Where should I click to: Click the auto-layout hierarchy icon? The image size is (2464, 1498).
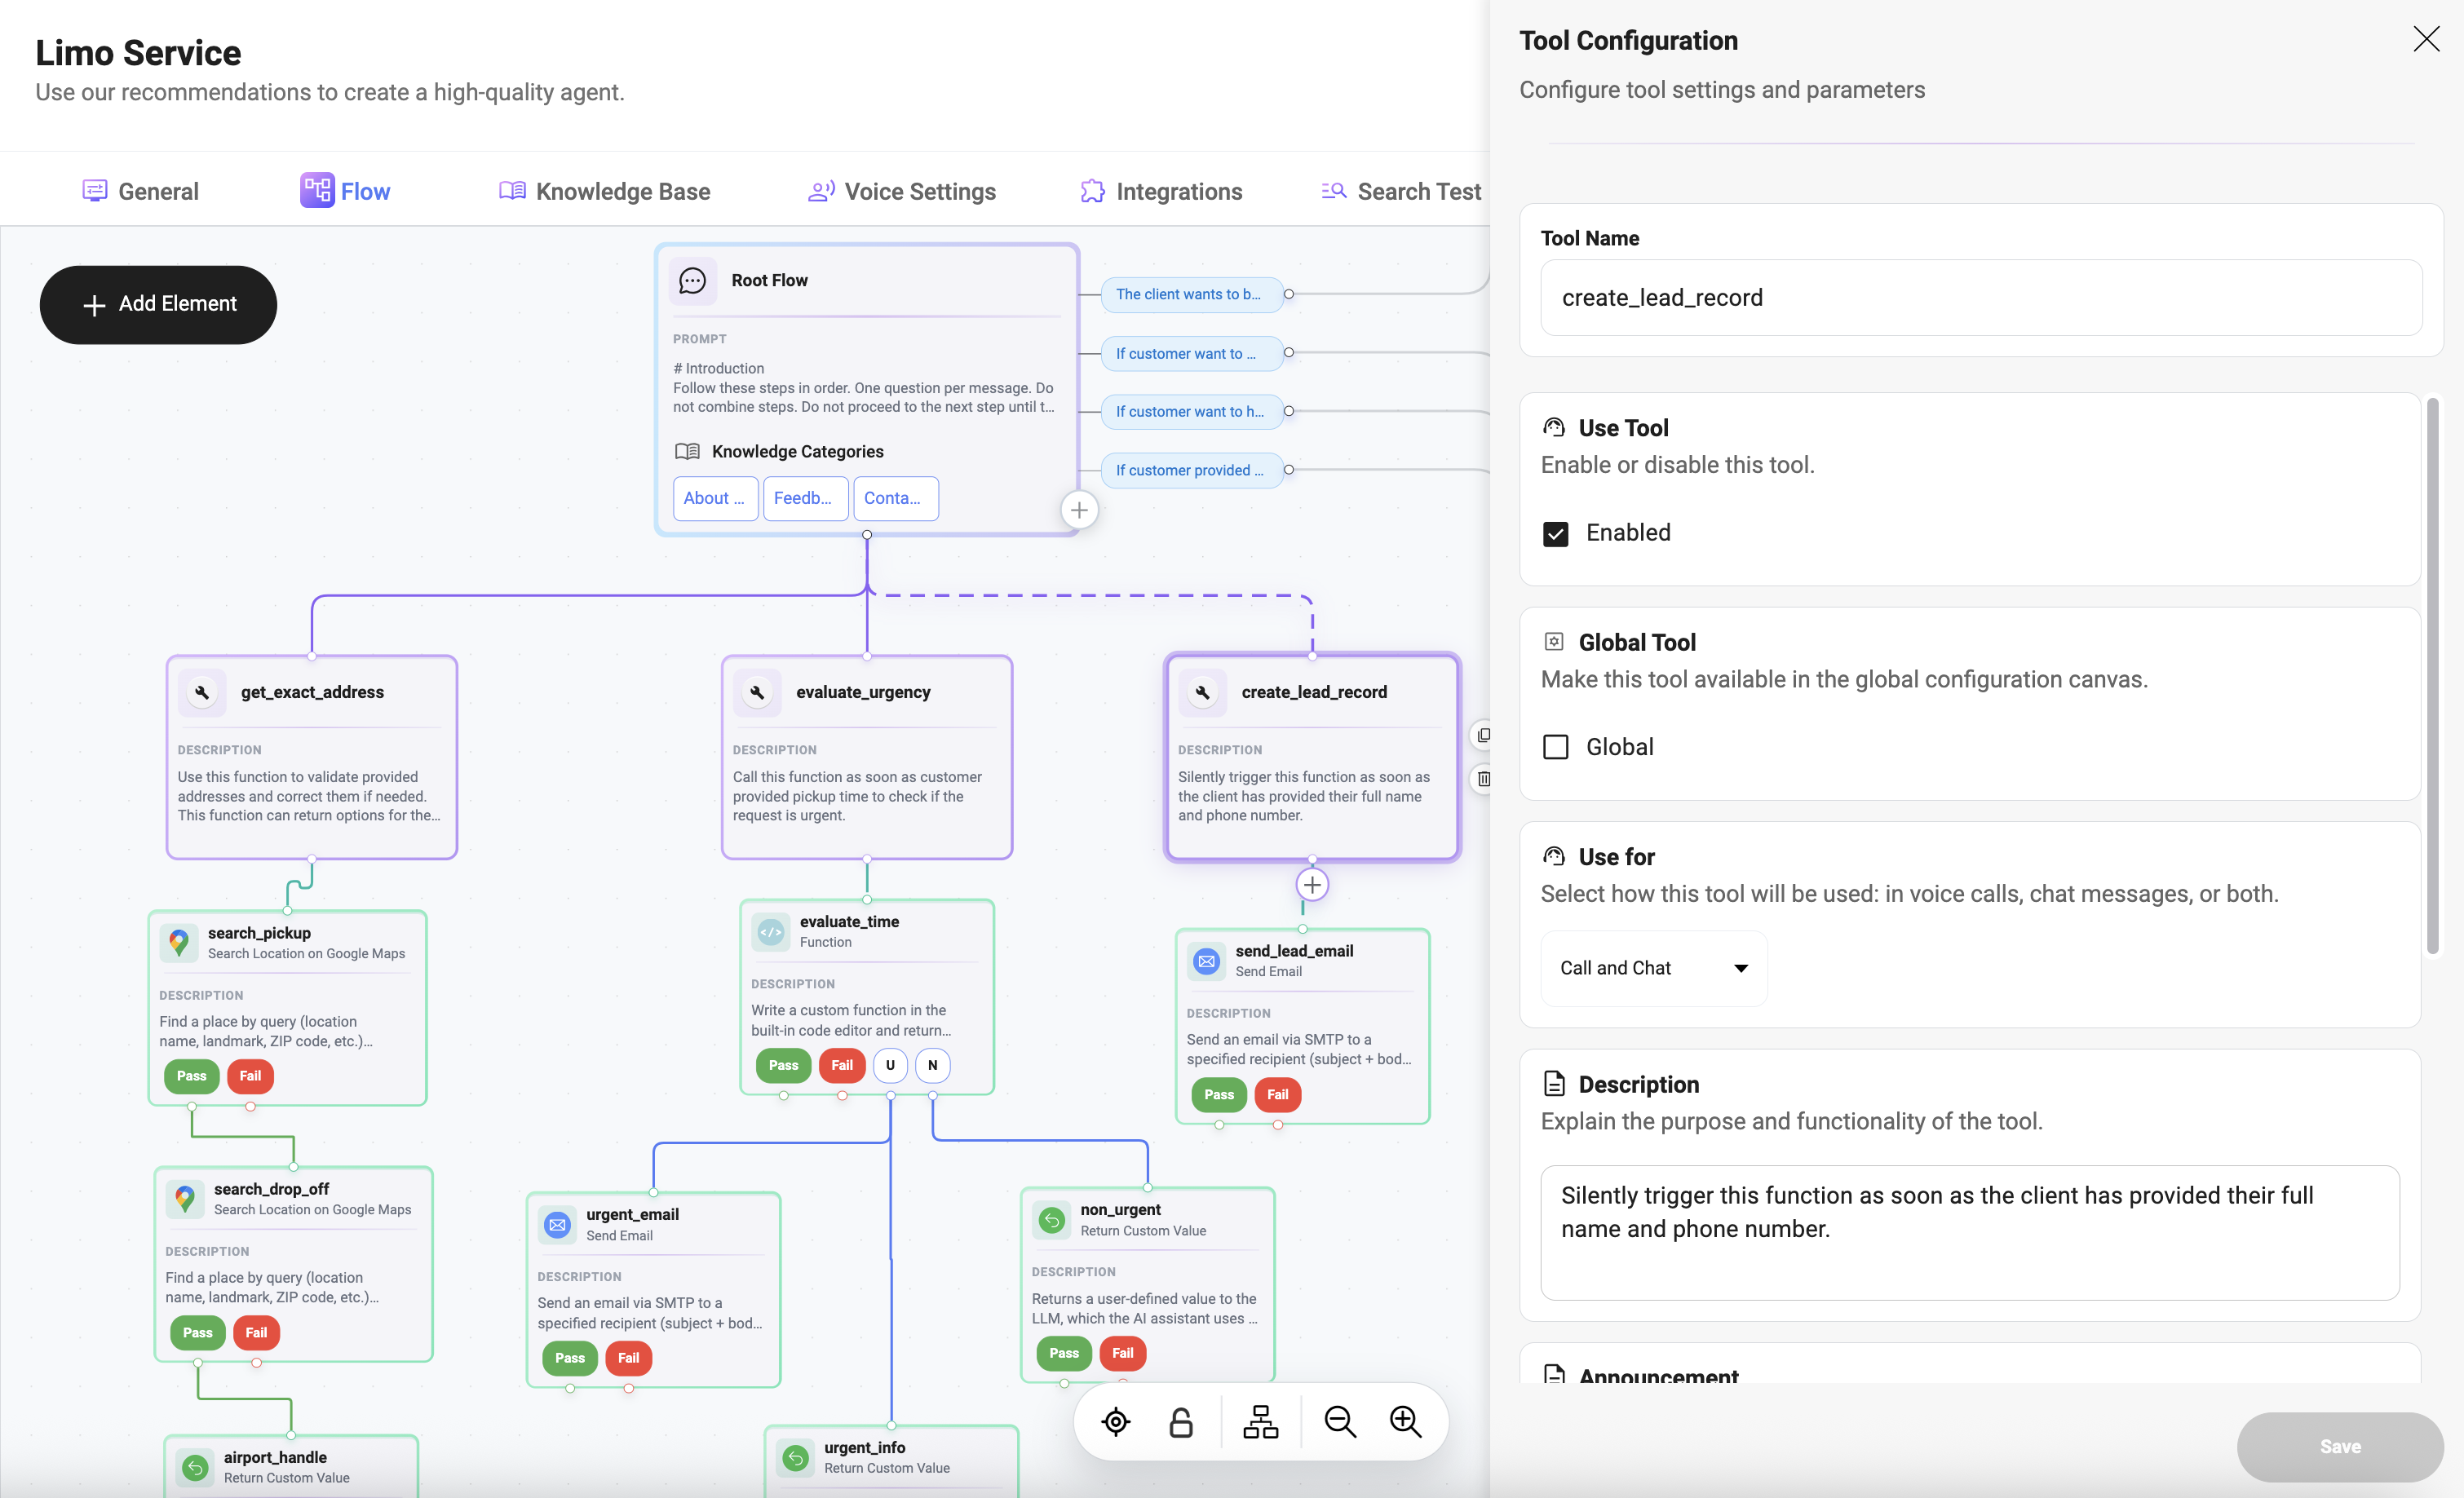1260,1421
